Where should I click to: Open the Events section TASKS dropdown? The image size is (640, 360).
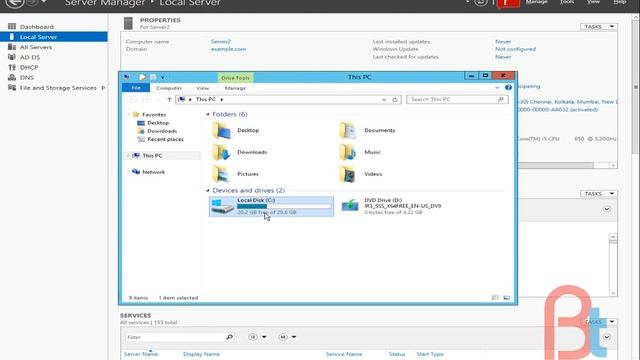click(x=598, y=193)
